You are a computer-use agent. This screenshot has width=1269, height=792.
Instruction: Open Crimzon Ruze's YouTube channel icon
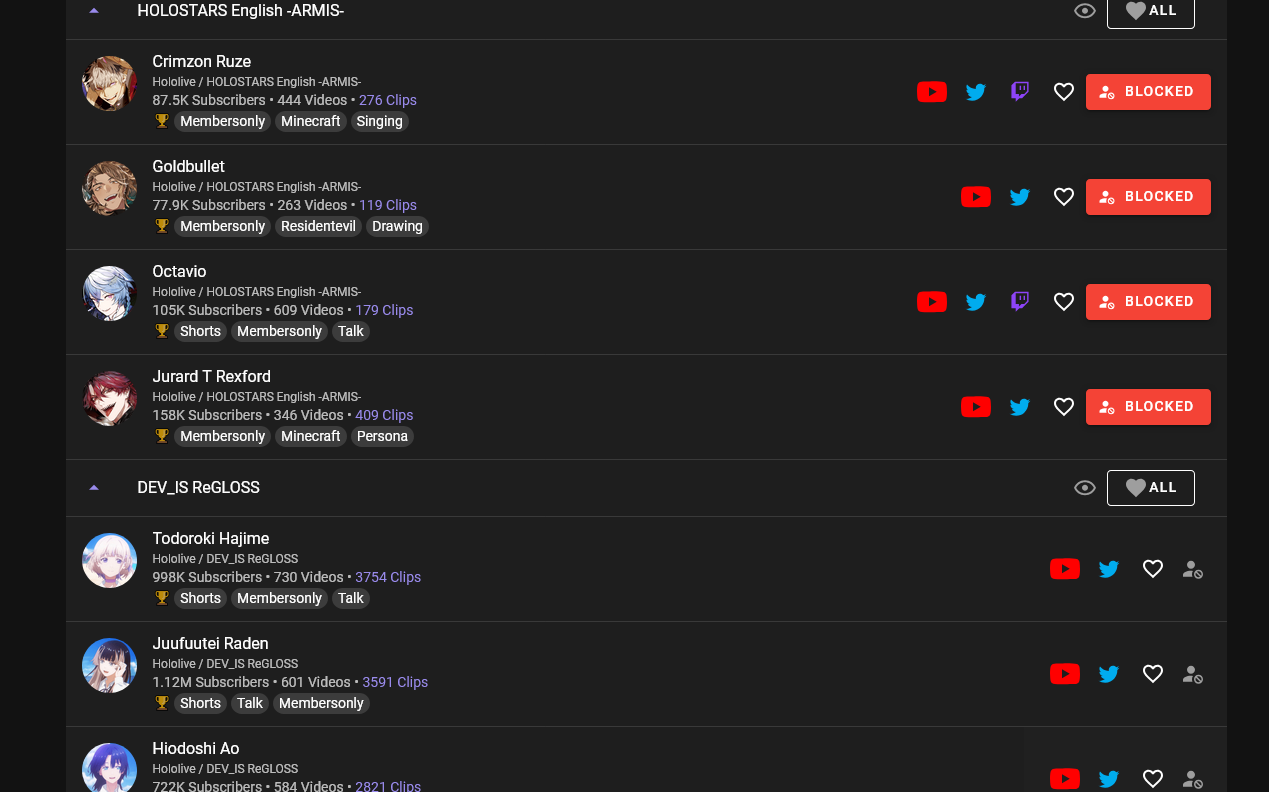coord(932,92)
